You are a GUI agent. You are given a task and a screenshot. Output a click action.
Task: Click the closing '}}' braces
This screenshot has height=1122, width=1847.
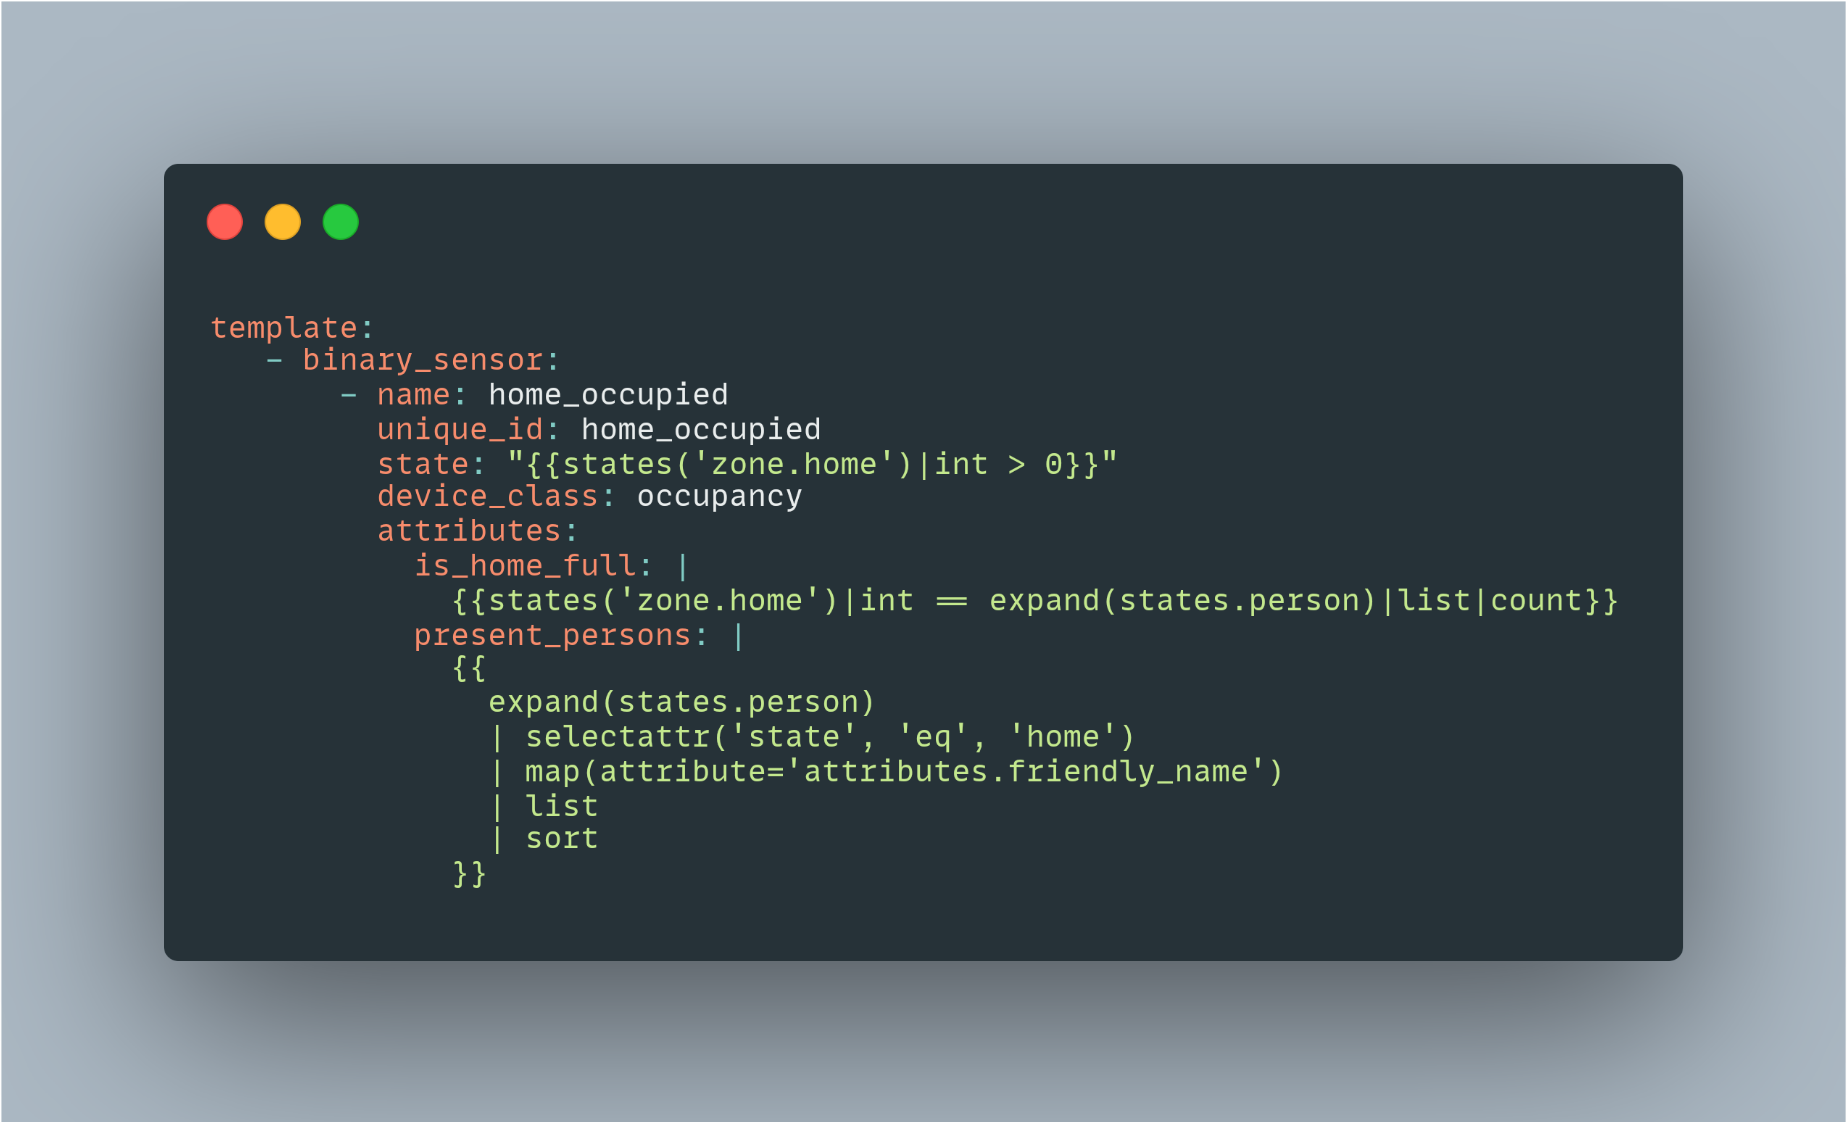tap(469, 874)
